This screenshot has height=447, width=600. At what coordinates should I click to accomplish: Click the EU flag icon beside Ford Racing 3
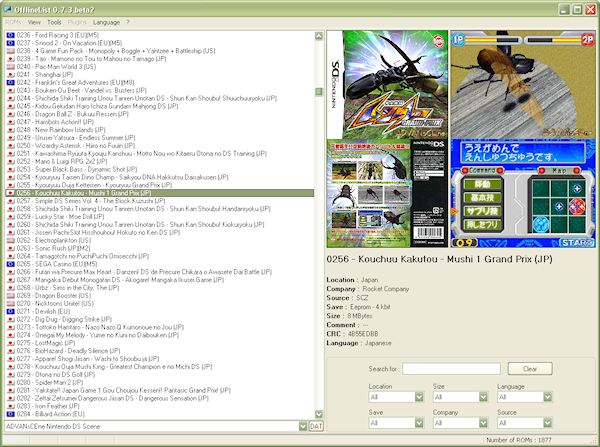tap(9, 34)
